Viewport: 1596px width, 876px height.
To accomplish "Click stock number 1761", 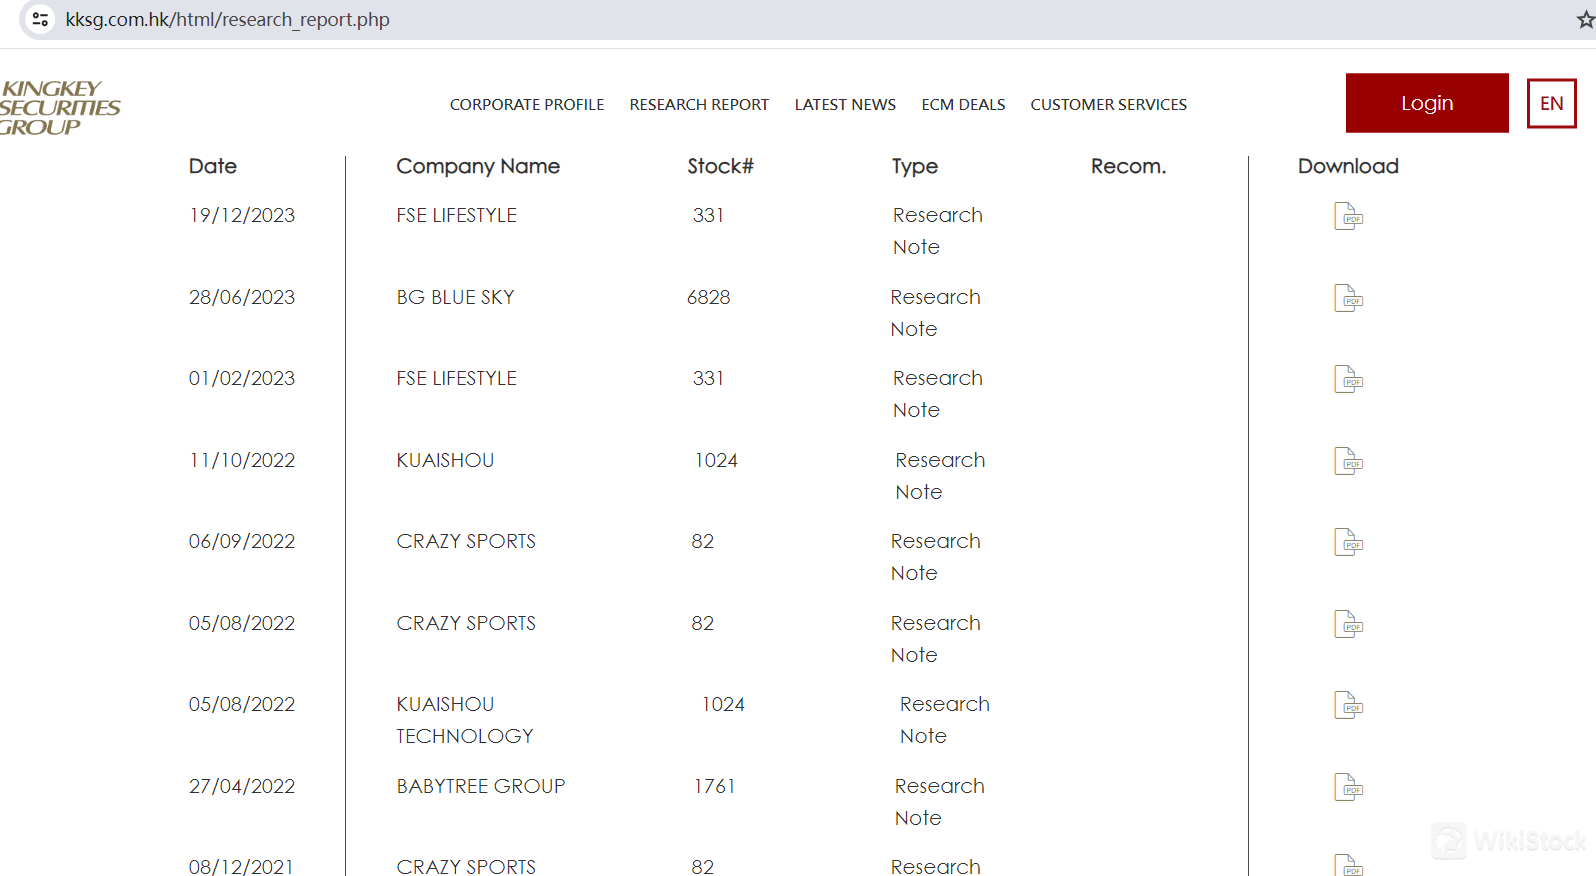I will tap(715, 786).
